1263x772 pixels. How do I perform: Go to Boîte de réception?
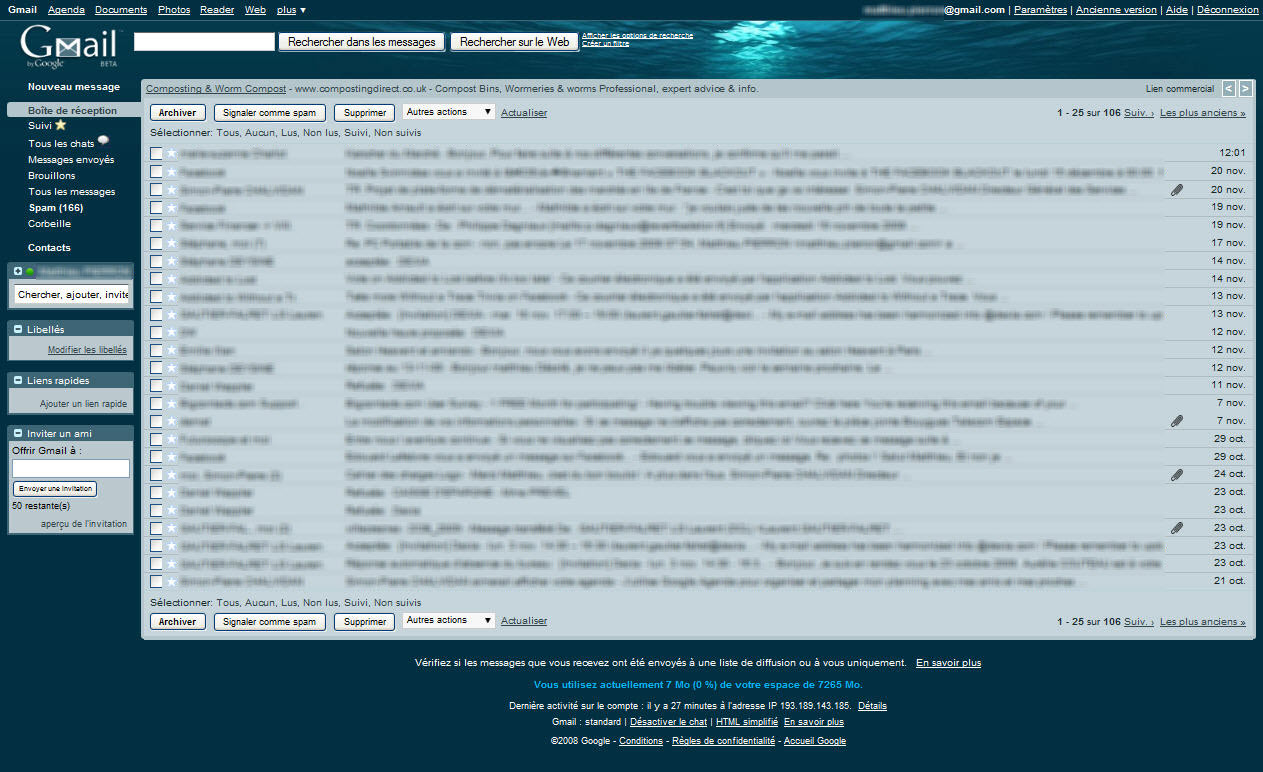(72, 110)
